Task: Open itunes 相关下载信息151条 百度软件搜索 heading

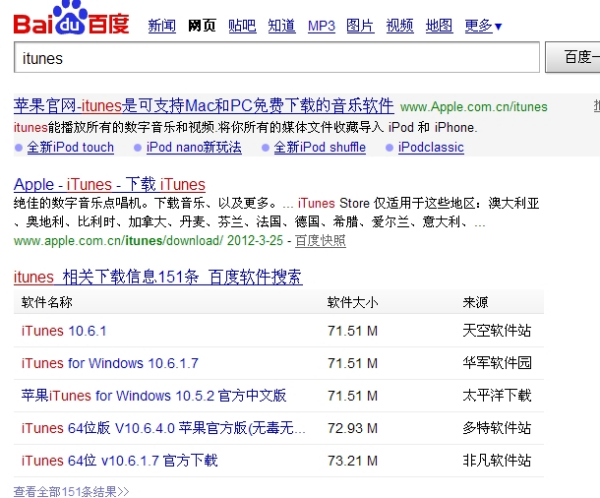Action: [x=158, y=277]
